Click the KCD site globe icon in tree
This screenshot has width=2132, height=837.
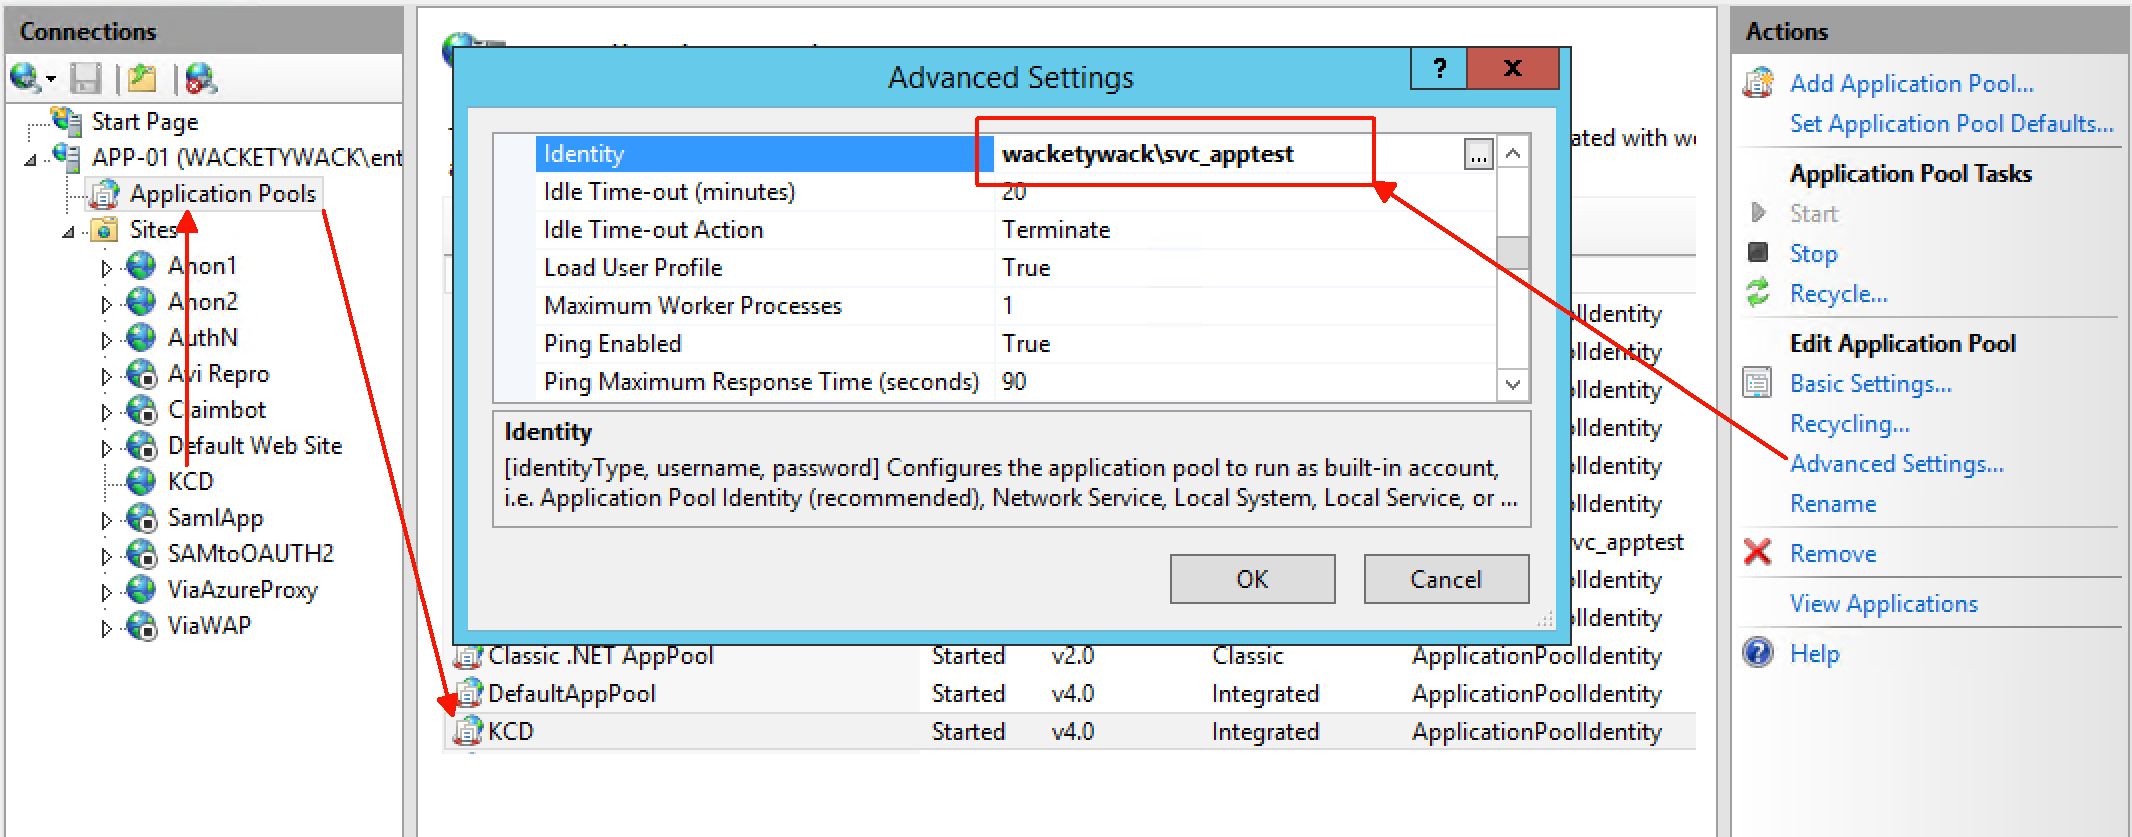(141, 482)
